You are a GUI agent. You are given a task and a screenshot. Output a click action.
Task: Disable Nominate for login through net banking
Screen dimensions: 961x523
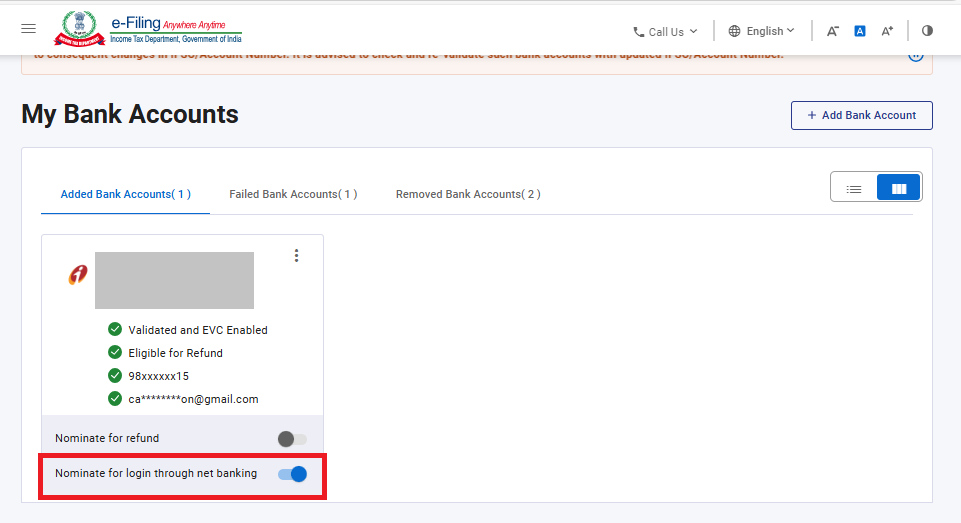(292, 474)
